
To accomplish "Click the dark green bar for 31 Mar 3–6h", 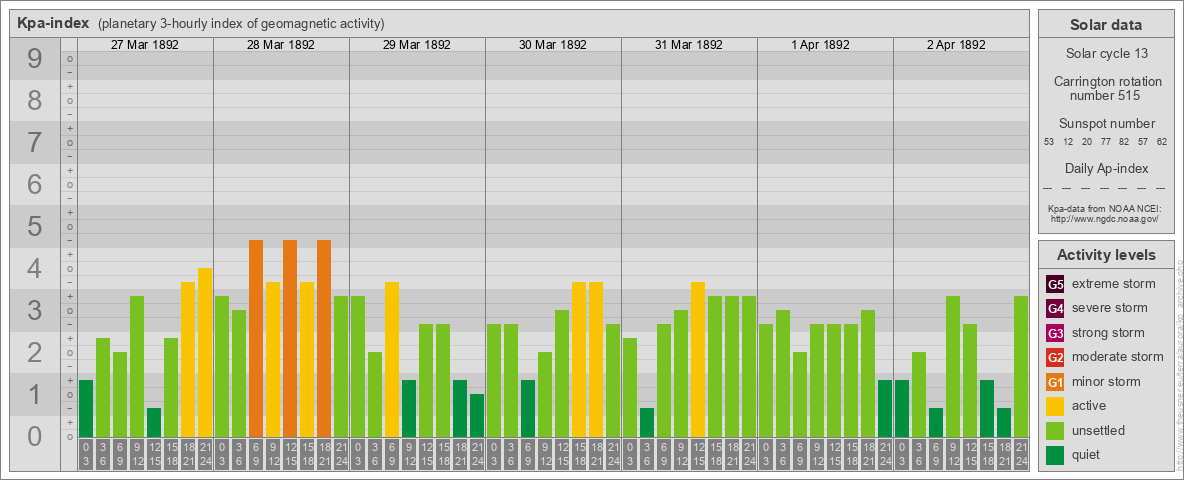I will (x=646, y=423).
